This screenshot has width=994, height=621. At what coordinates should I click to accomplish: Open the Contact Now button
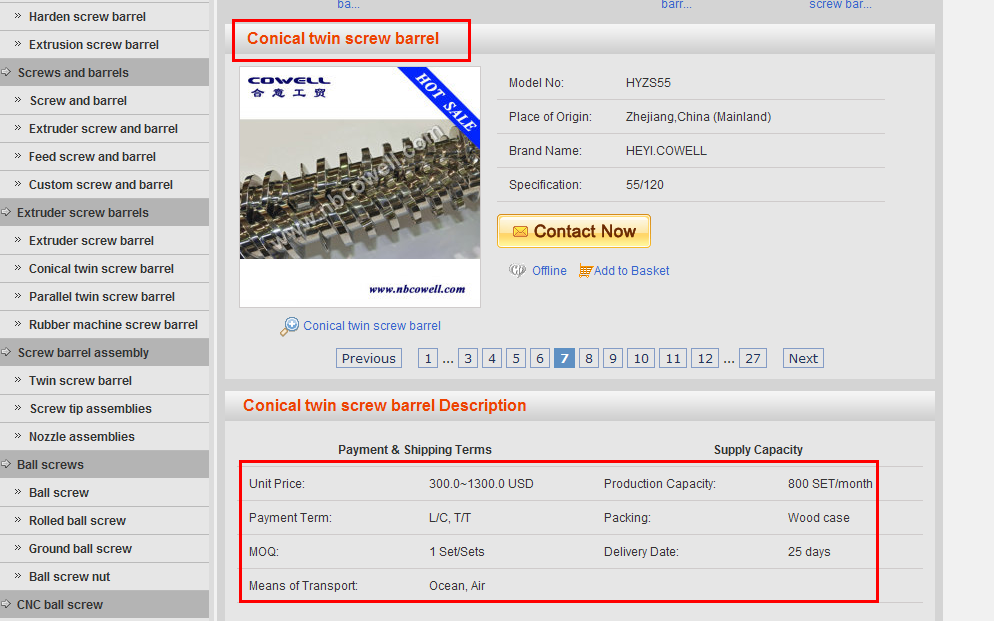pyautogui.click(x=574, y=231)
